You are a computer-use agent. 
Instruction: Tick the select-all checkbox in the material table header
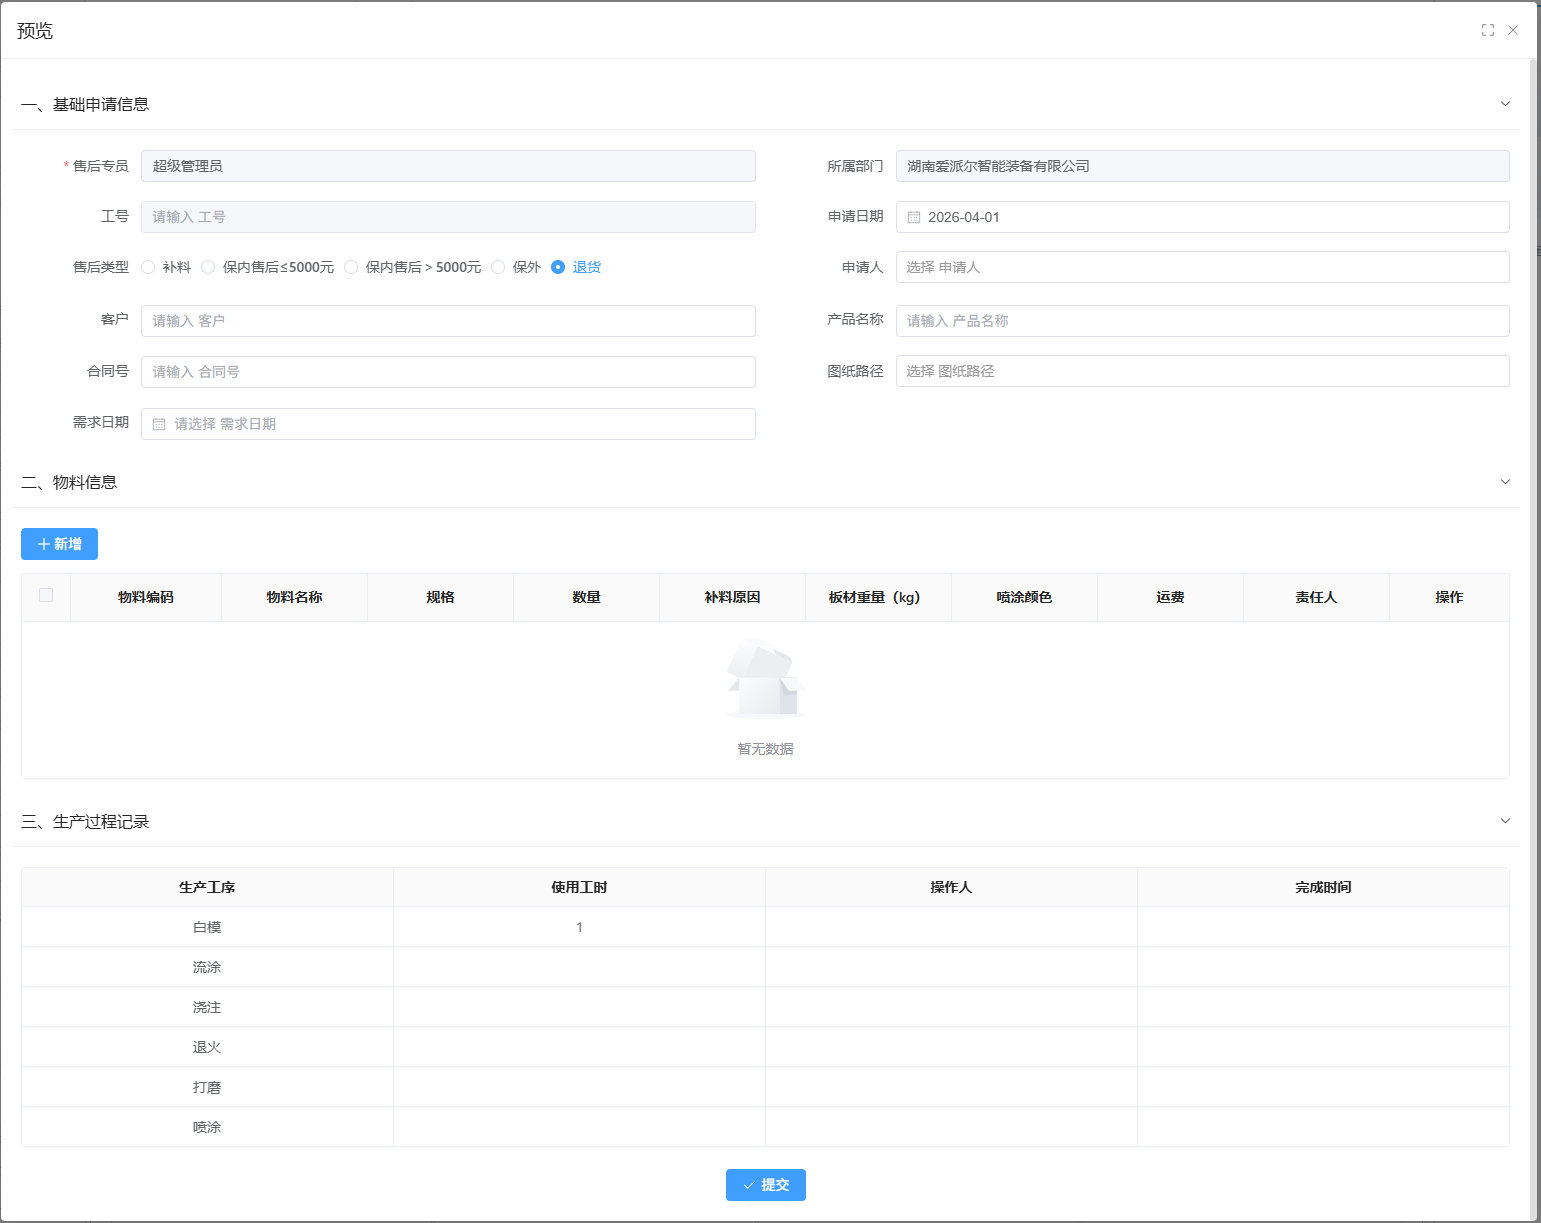[46, 595]
